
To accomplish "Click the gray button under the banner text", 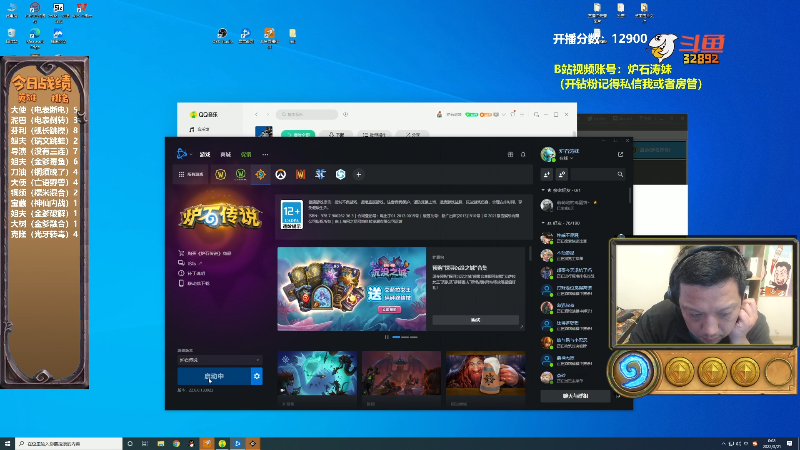I will pyautogui.click(x=476, y=319).
